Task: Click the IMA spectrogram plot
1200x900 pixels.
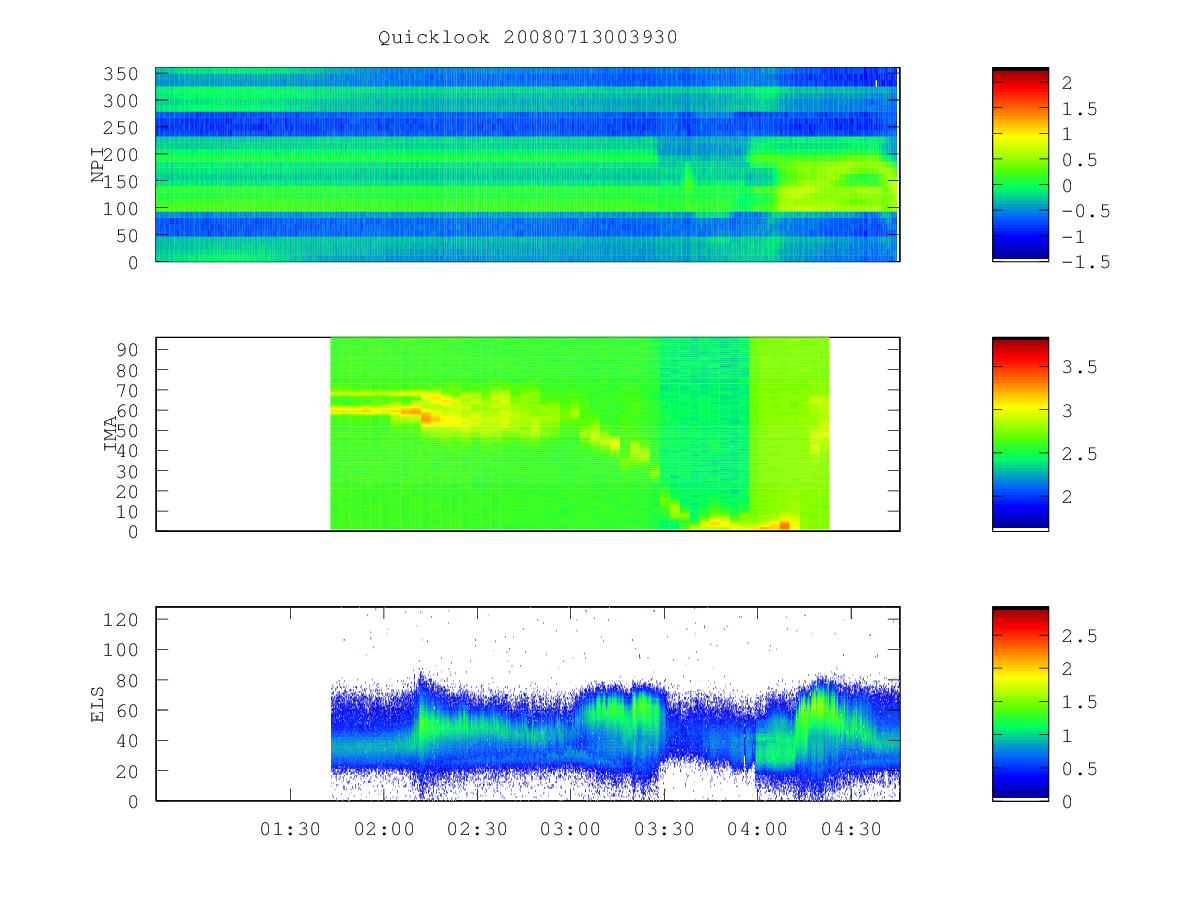Action: click(x=528, y=434)
